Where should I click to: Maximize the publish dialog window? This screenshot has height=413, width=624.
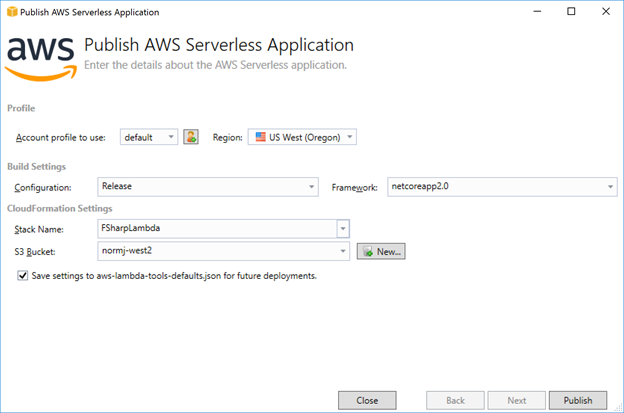point(571,12)
